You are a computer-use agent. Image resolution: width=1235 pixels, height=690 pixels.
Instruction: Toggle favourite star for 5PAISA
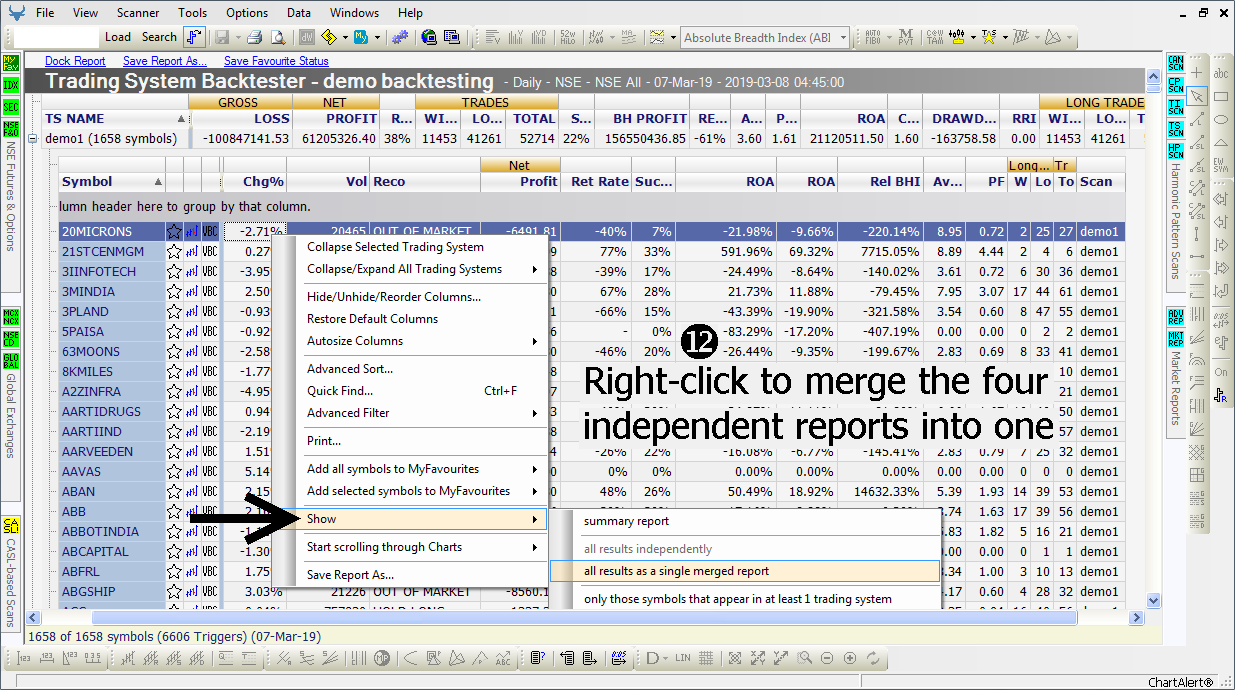(174, 331)
